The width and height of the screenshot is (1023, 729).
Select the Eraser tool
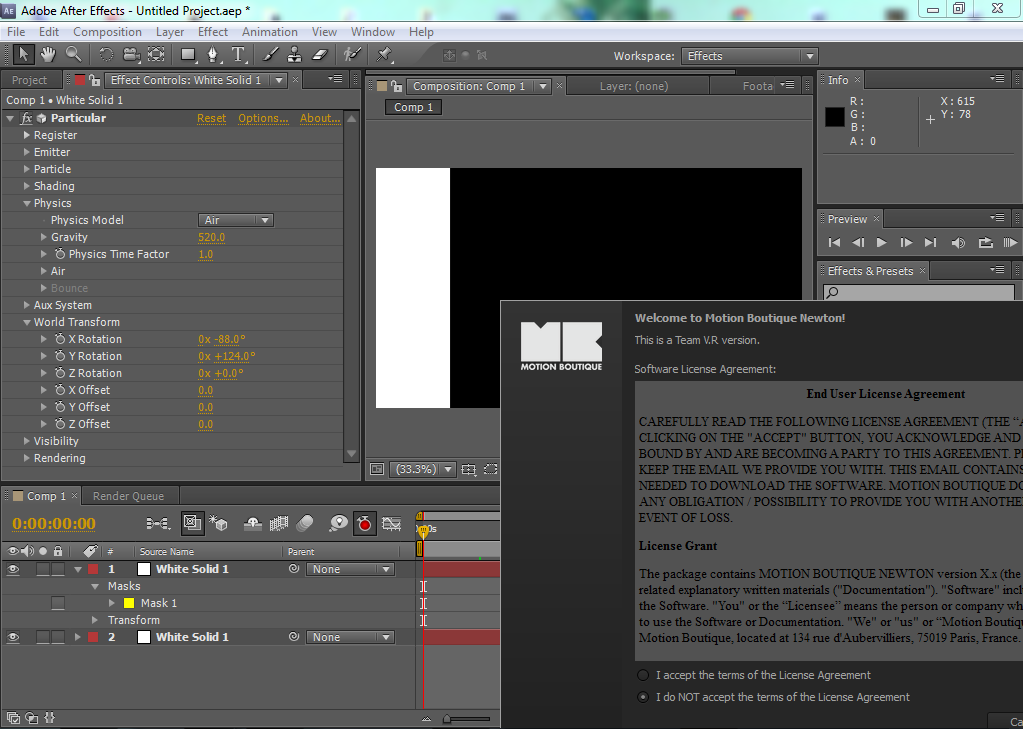point(319,55)
